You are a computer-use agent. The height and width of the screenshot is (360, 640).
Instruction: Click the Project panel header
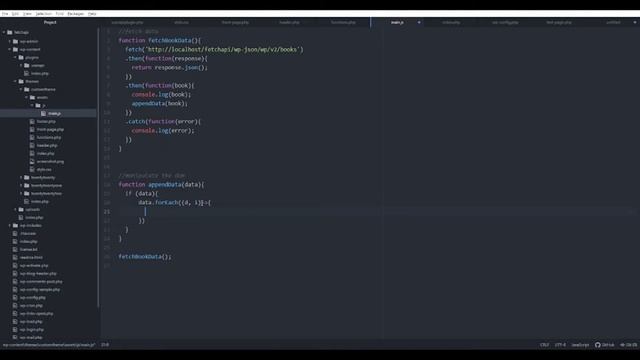(x=50, y=22)
